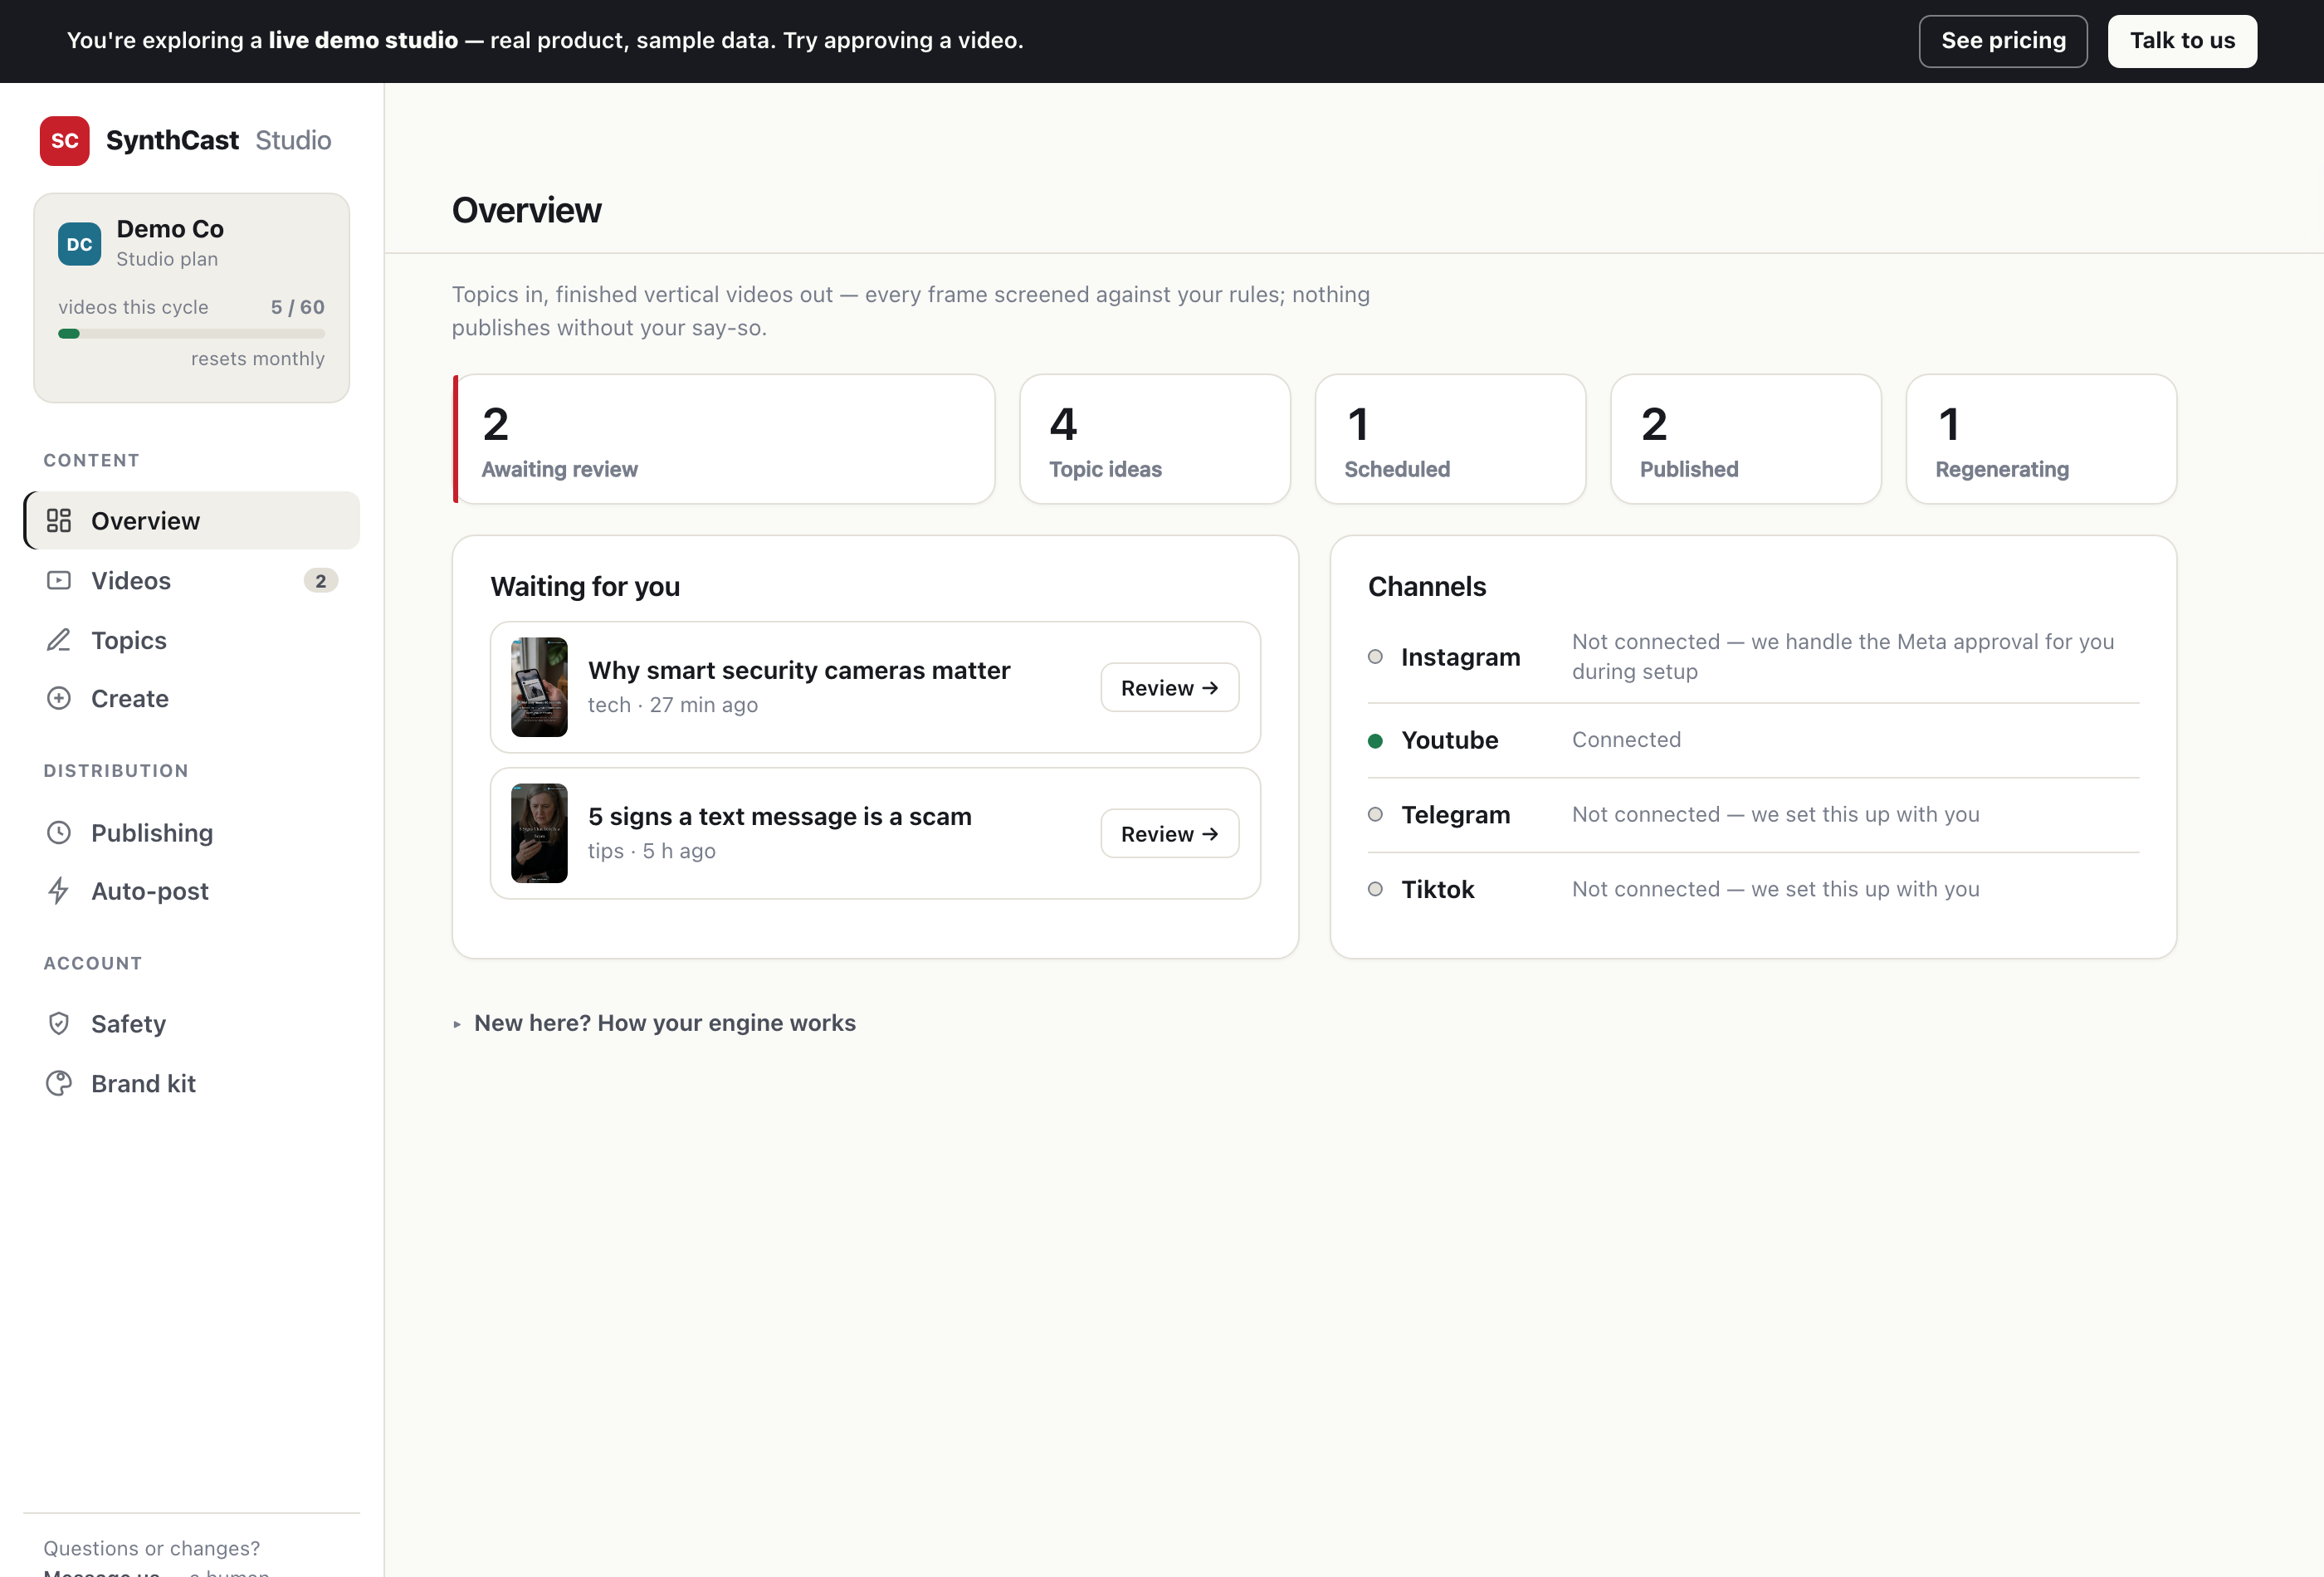Screen dimensions: 2324x1577
Task: Click the green Youtube connected dot
Action: [x=1375, y=741]
